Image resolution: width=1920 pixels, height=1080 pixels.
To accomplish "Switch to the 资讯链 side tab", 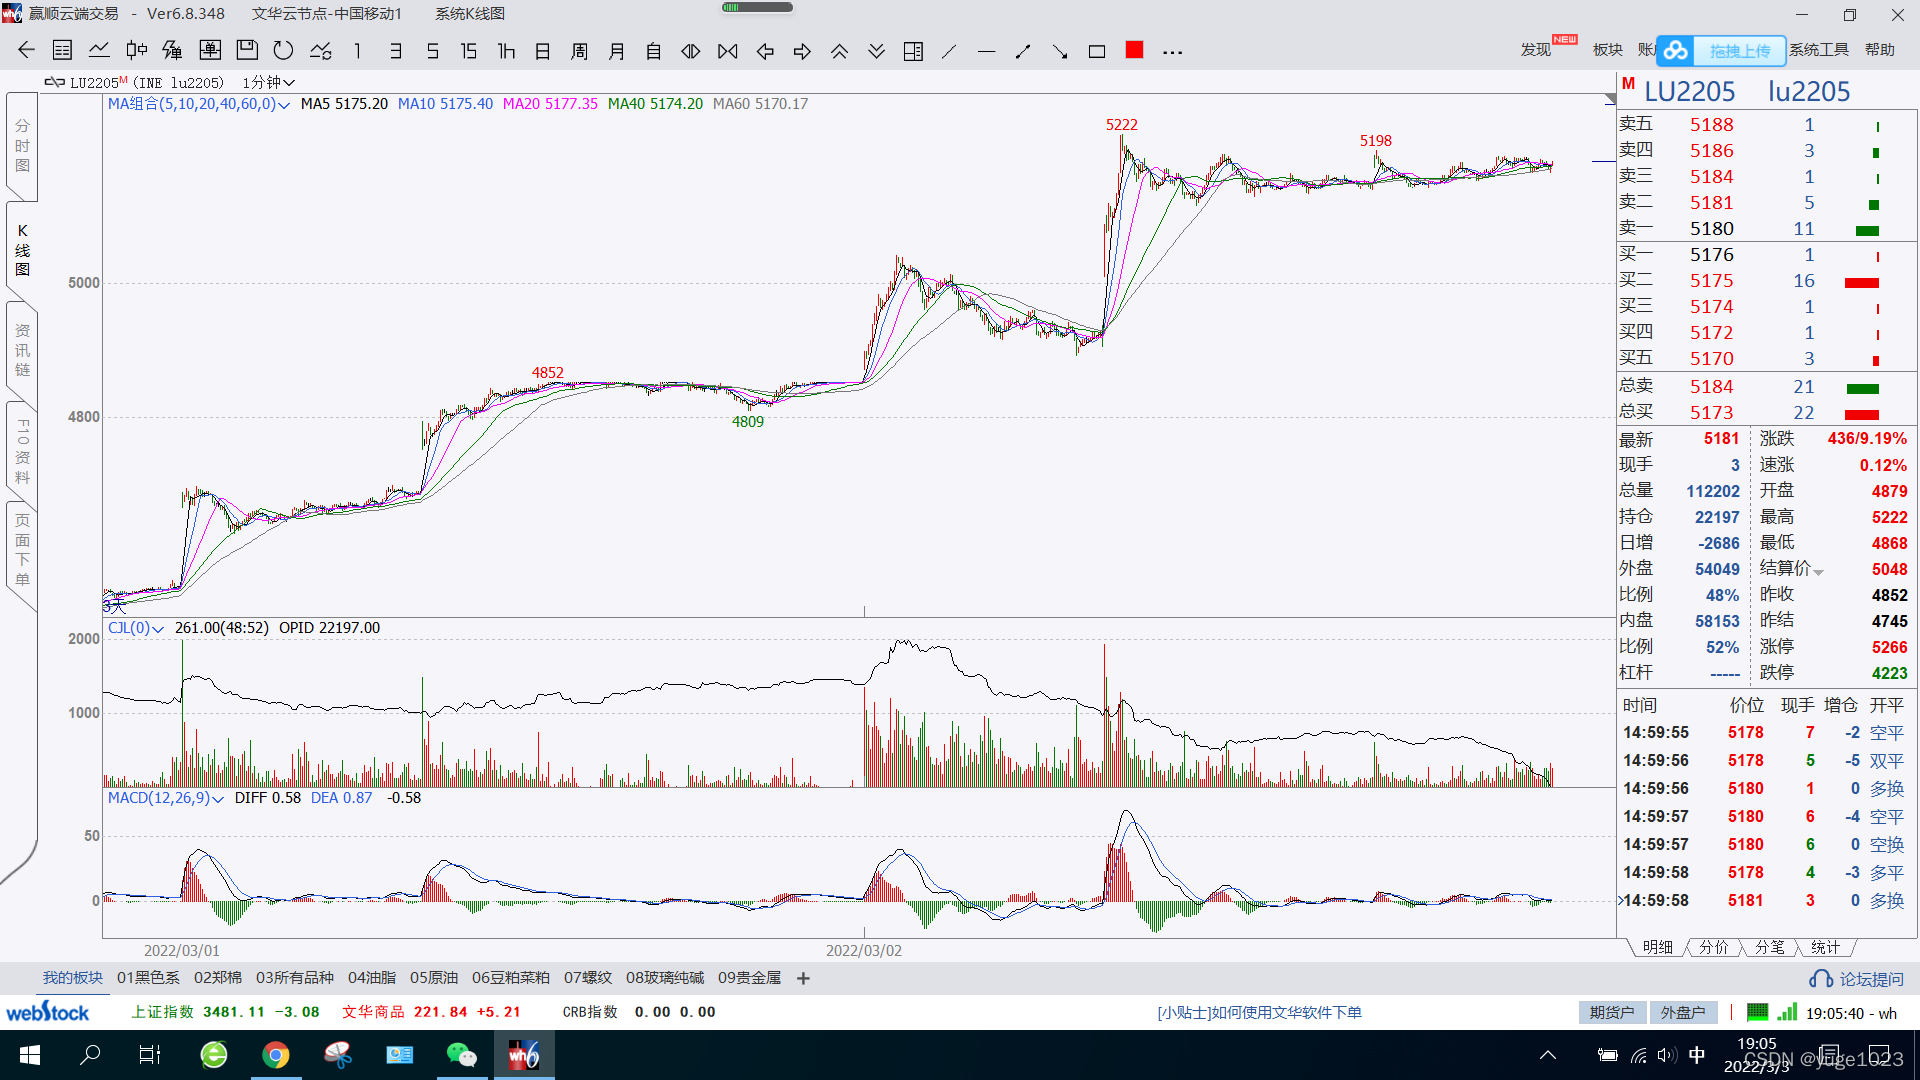I will pyautogui.click(x=22, y=350).
